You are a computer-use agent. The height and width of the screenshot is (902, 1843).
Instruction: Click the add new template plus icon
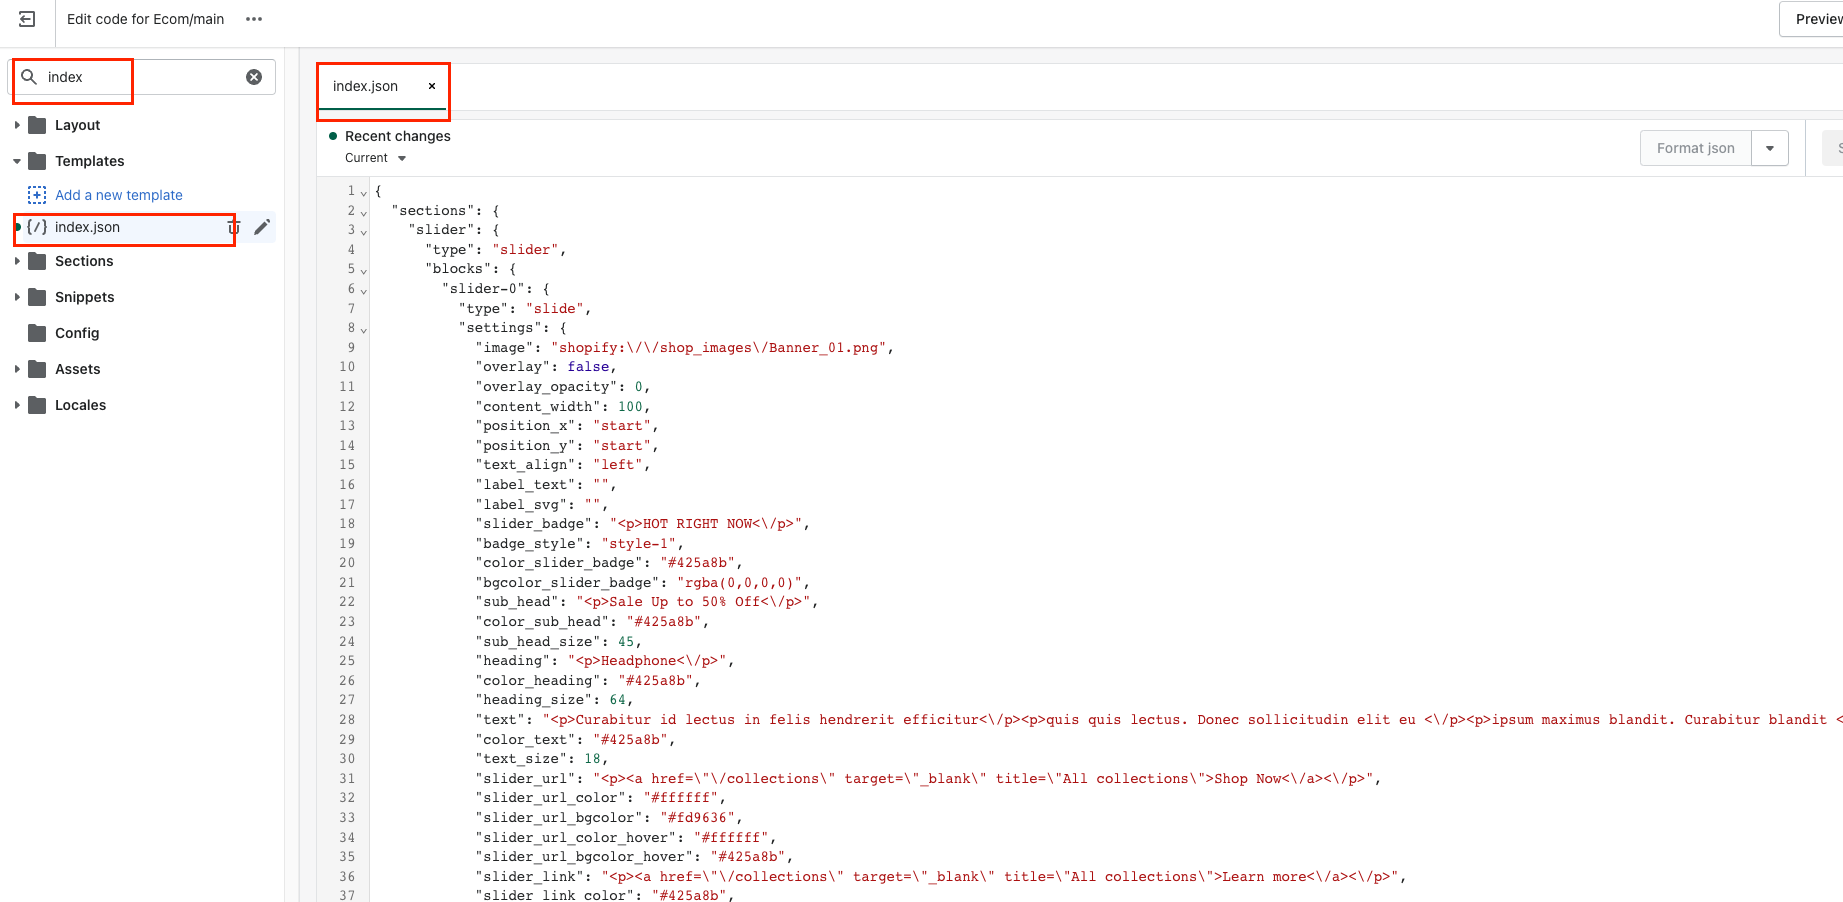37,195
